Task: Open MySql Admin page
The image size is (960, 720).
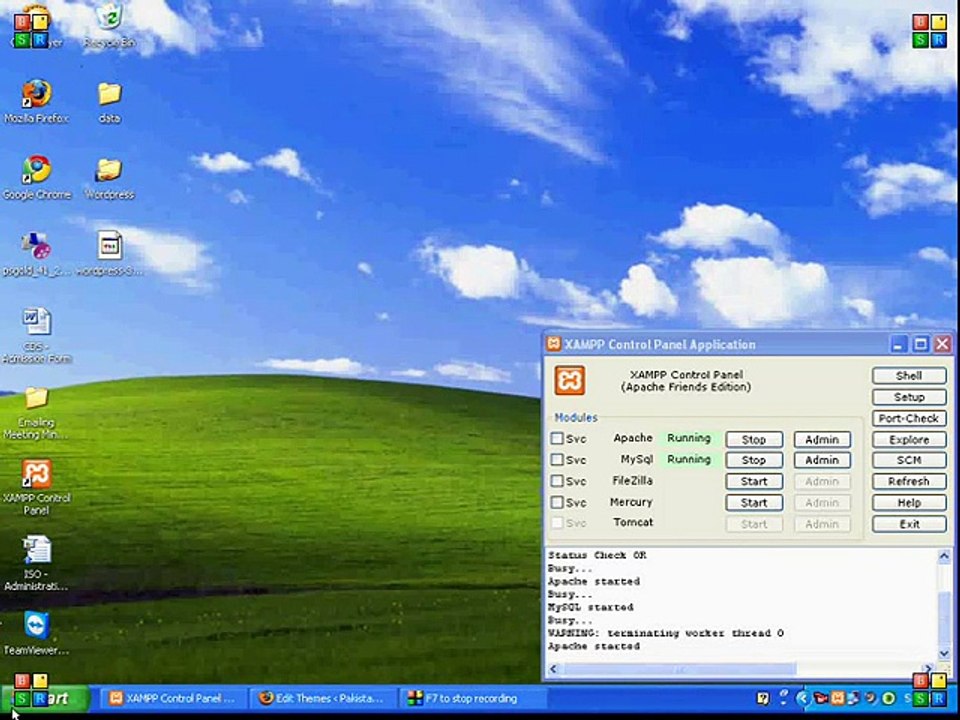Action: [x=822, y=460]
